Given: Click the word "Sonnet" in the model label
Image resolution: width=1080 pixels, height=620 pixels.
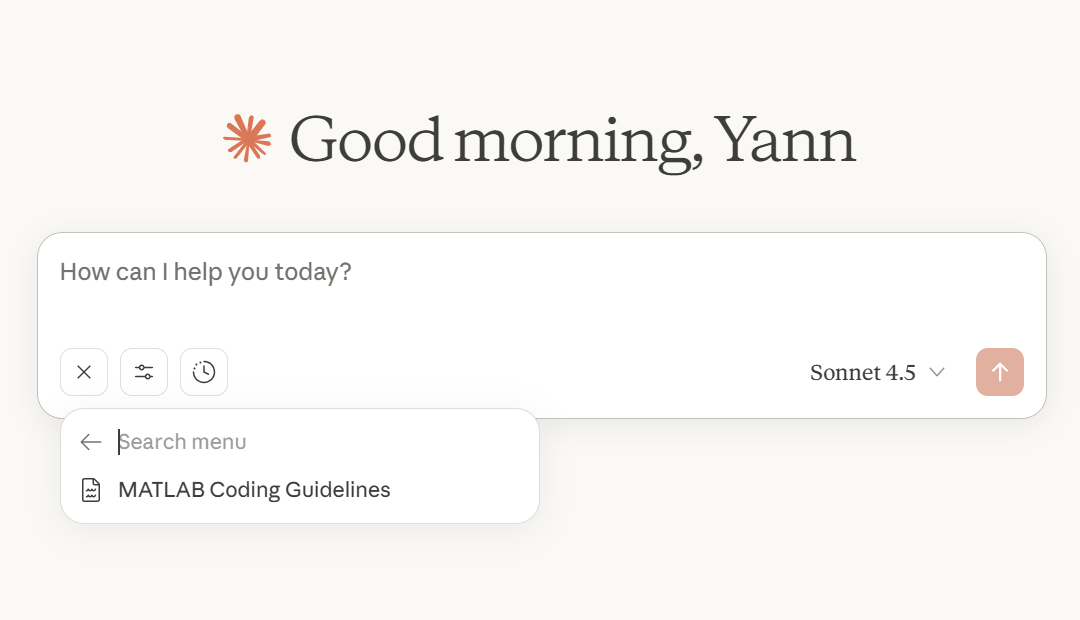Looking at the screenshot, I should pyautogui.click(x=845, y=373).
